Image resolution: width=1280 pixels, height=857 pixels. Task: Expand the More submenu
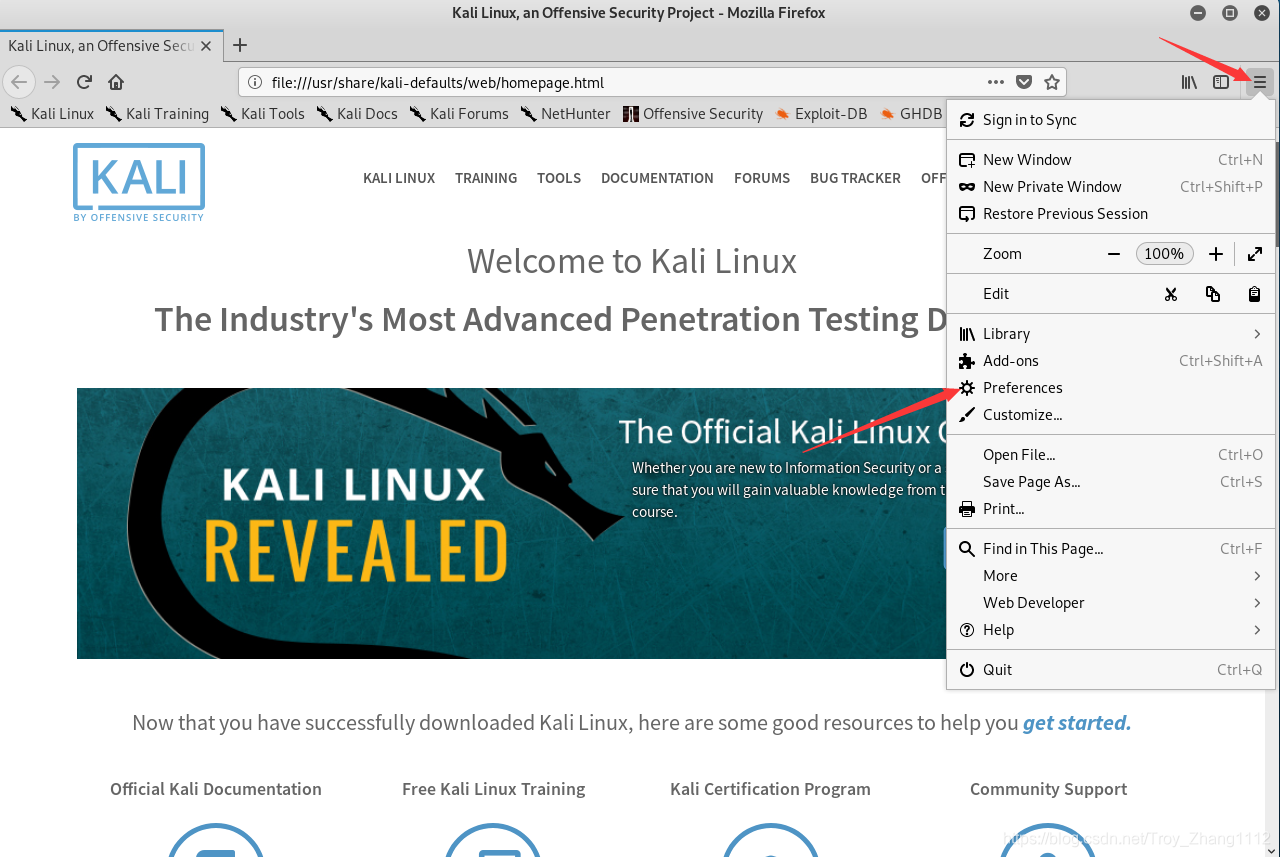coord(1111,576)
